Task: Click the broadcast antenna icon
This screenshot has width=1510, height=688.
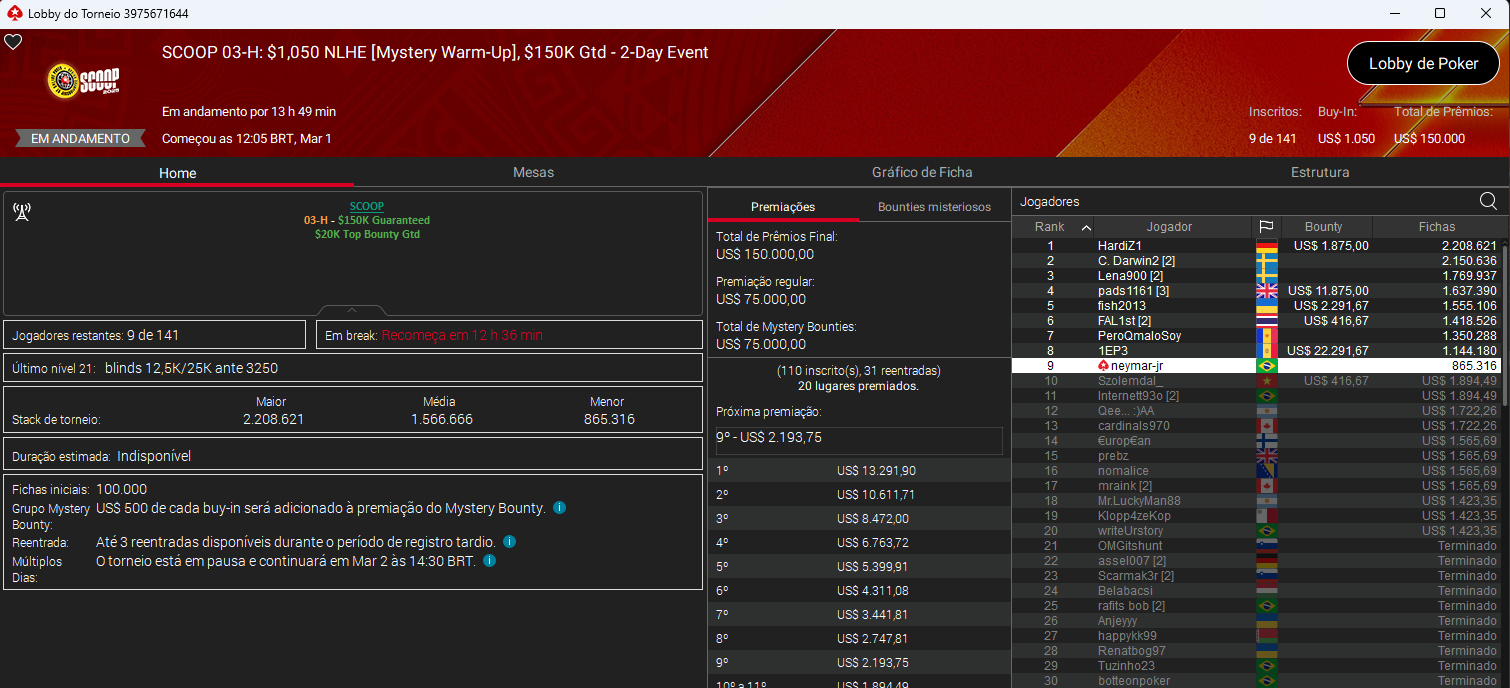Action: (x=21, y=212)
